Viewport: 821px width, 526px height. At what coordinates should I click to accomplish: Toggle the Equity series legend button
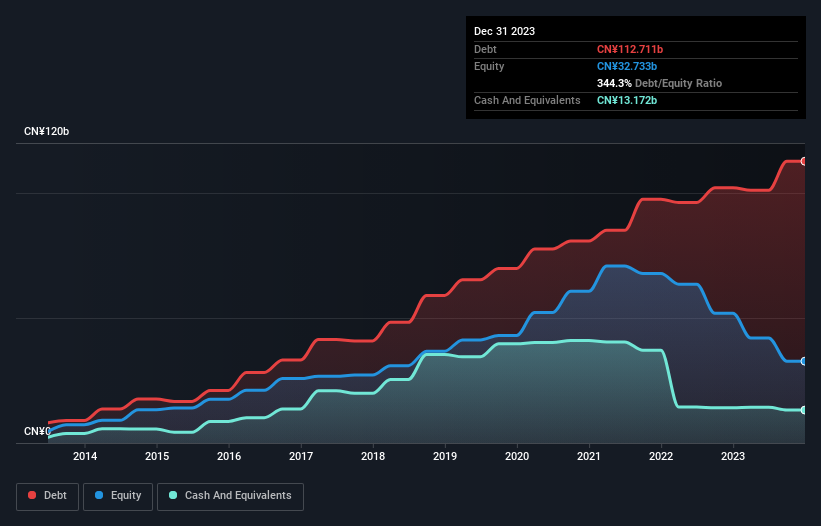pyautogui.click(x=118, y=496)
